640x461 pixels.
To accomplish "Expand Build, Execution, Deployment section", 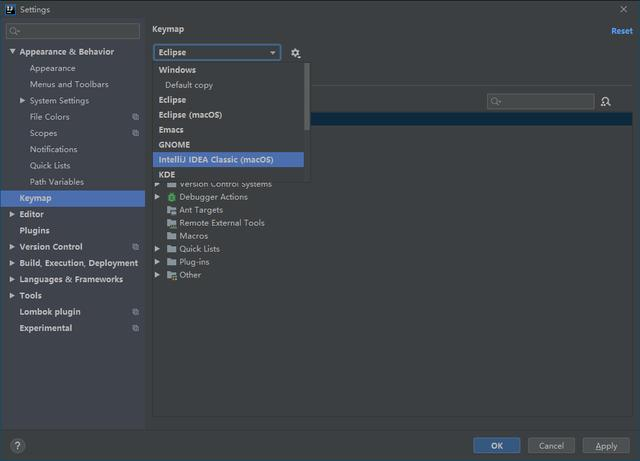I will click(12, 263).
